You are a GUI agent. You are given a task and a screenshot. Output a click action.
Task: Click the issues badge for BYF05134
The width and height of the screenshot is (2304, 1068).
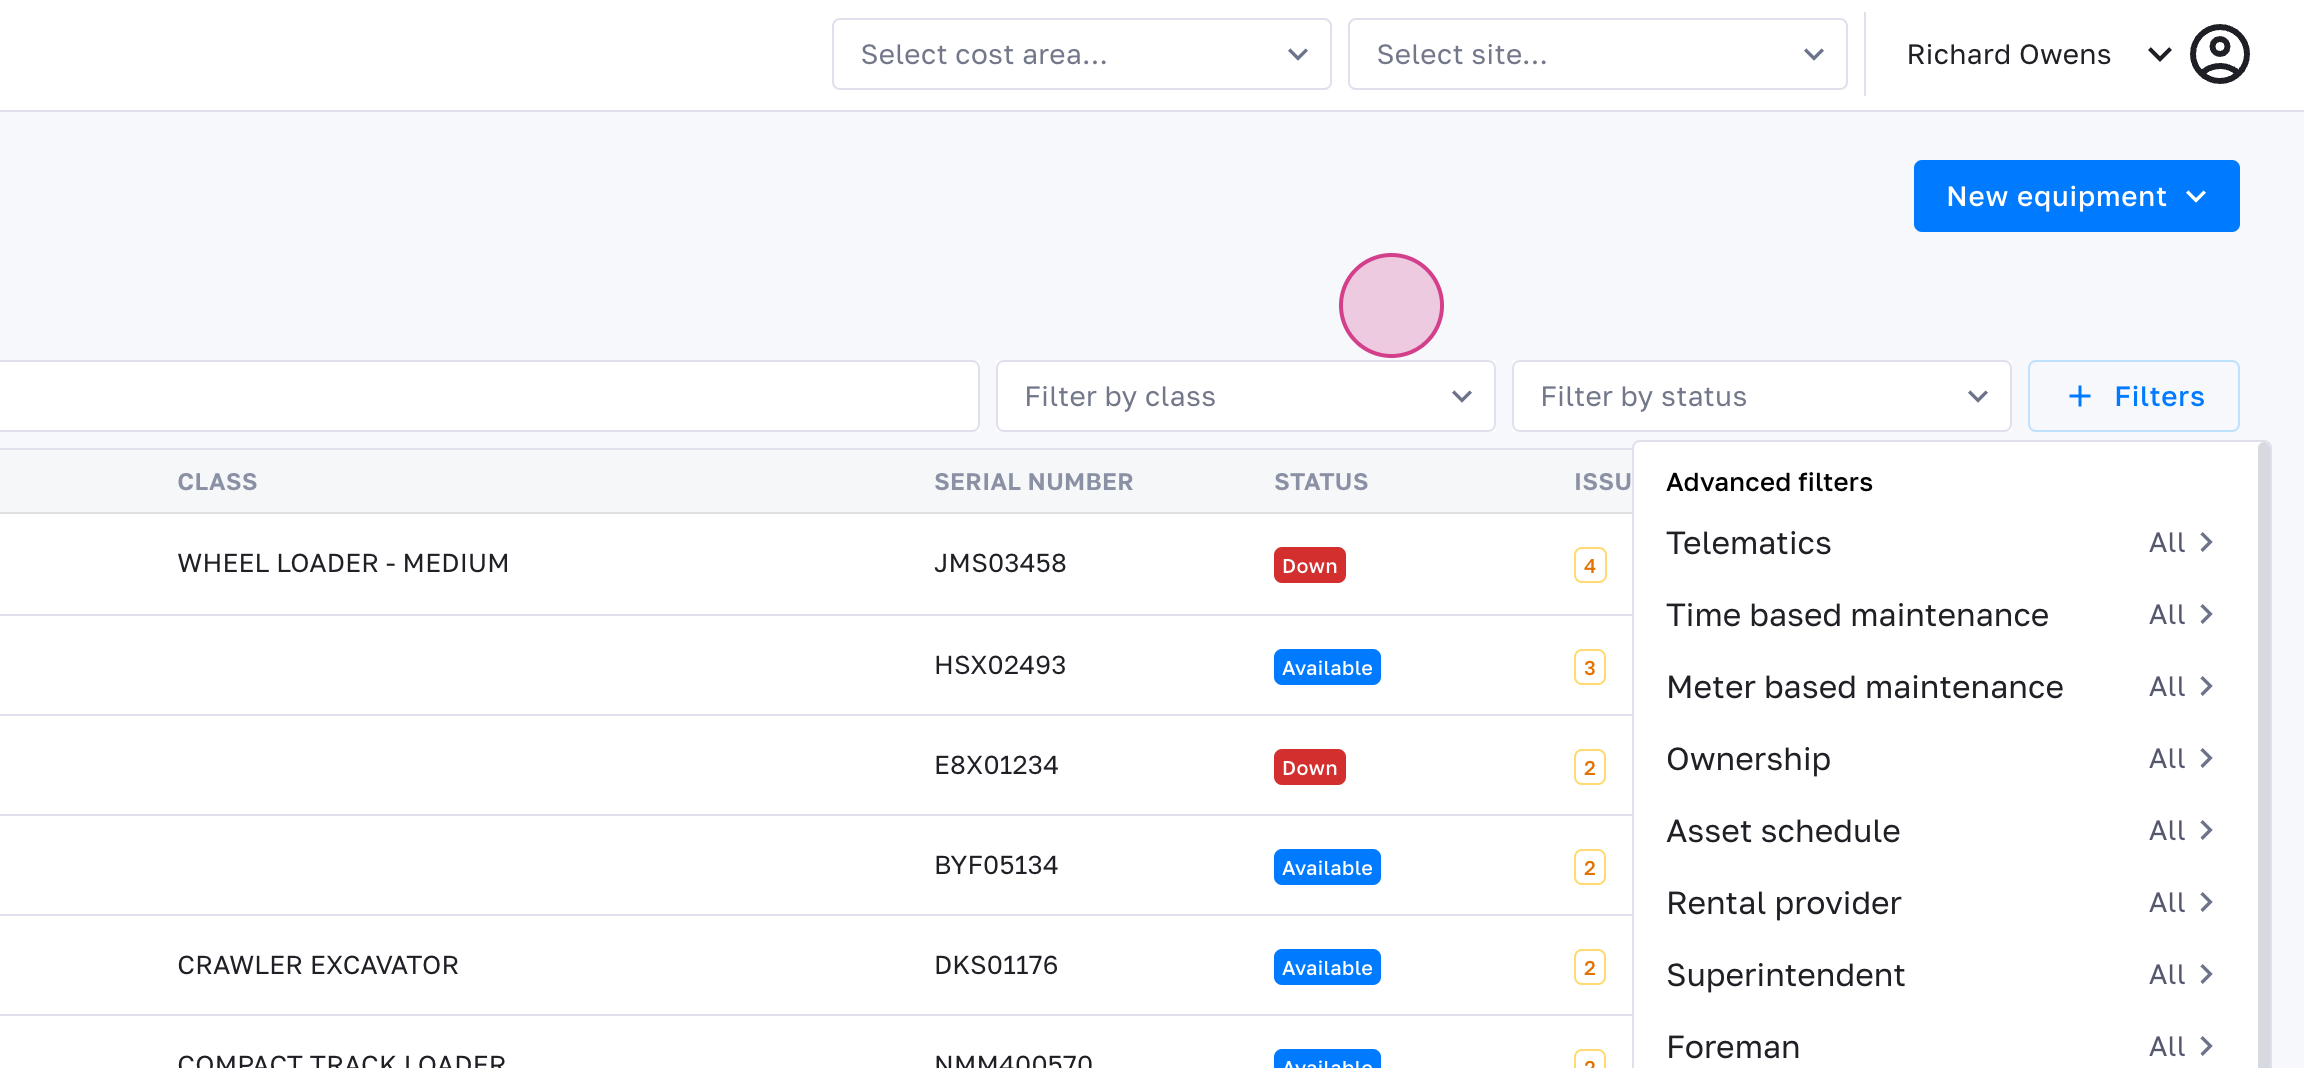pyautogui.click(x=1589, y=868)
